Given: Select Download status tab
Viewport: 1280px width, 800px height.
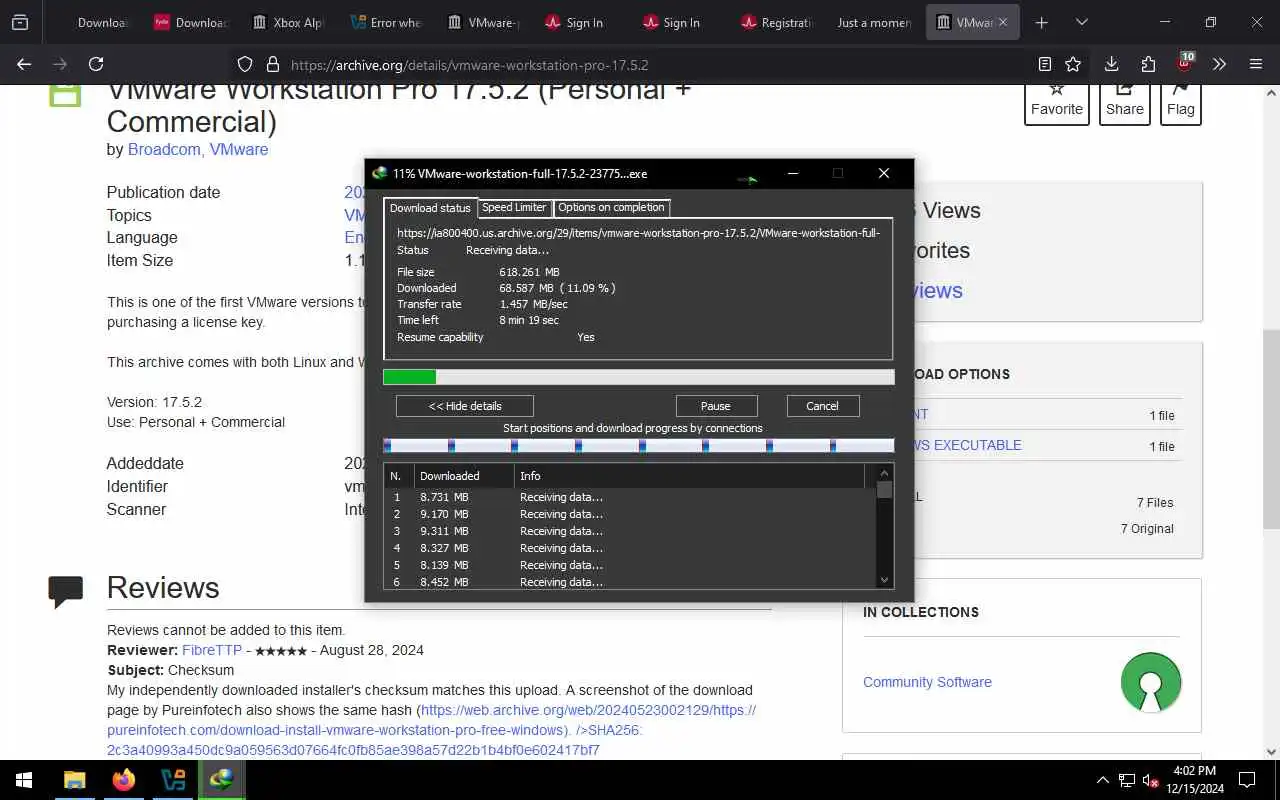Looking at the screenshot, I should point(430,208).
